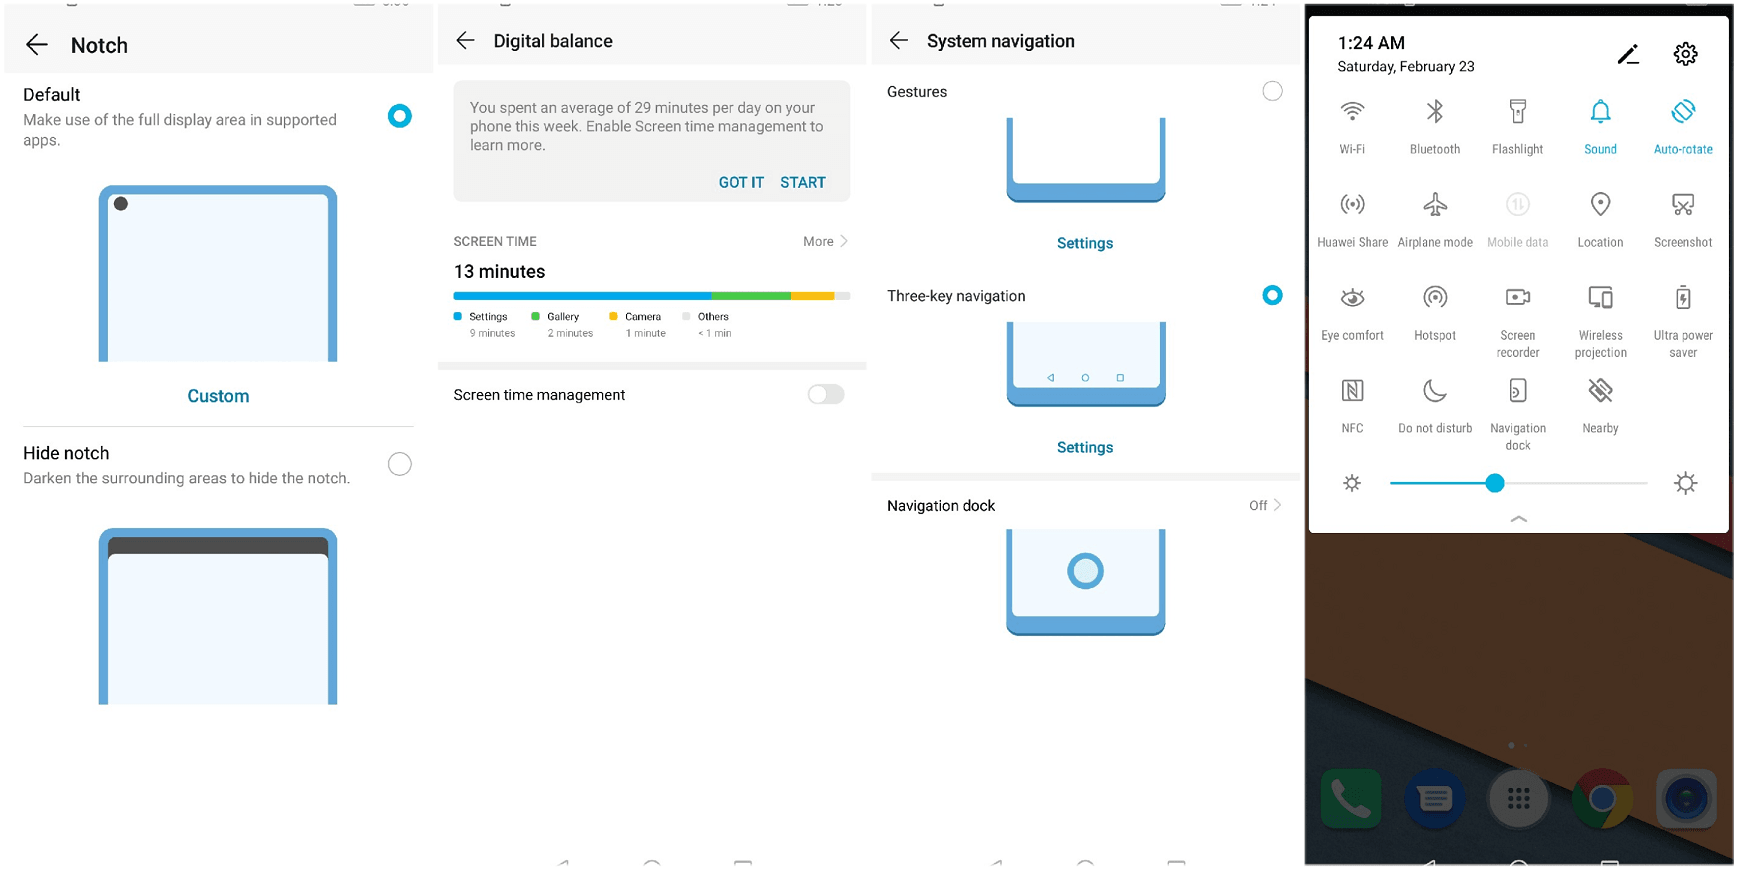
Task: Go back from the Notch screen
Action: (37, 45)
